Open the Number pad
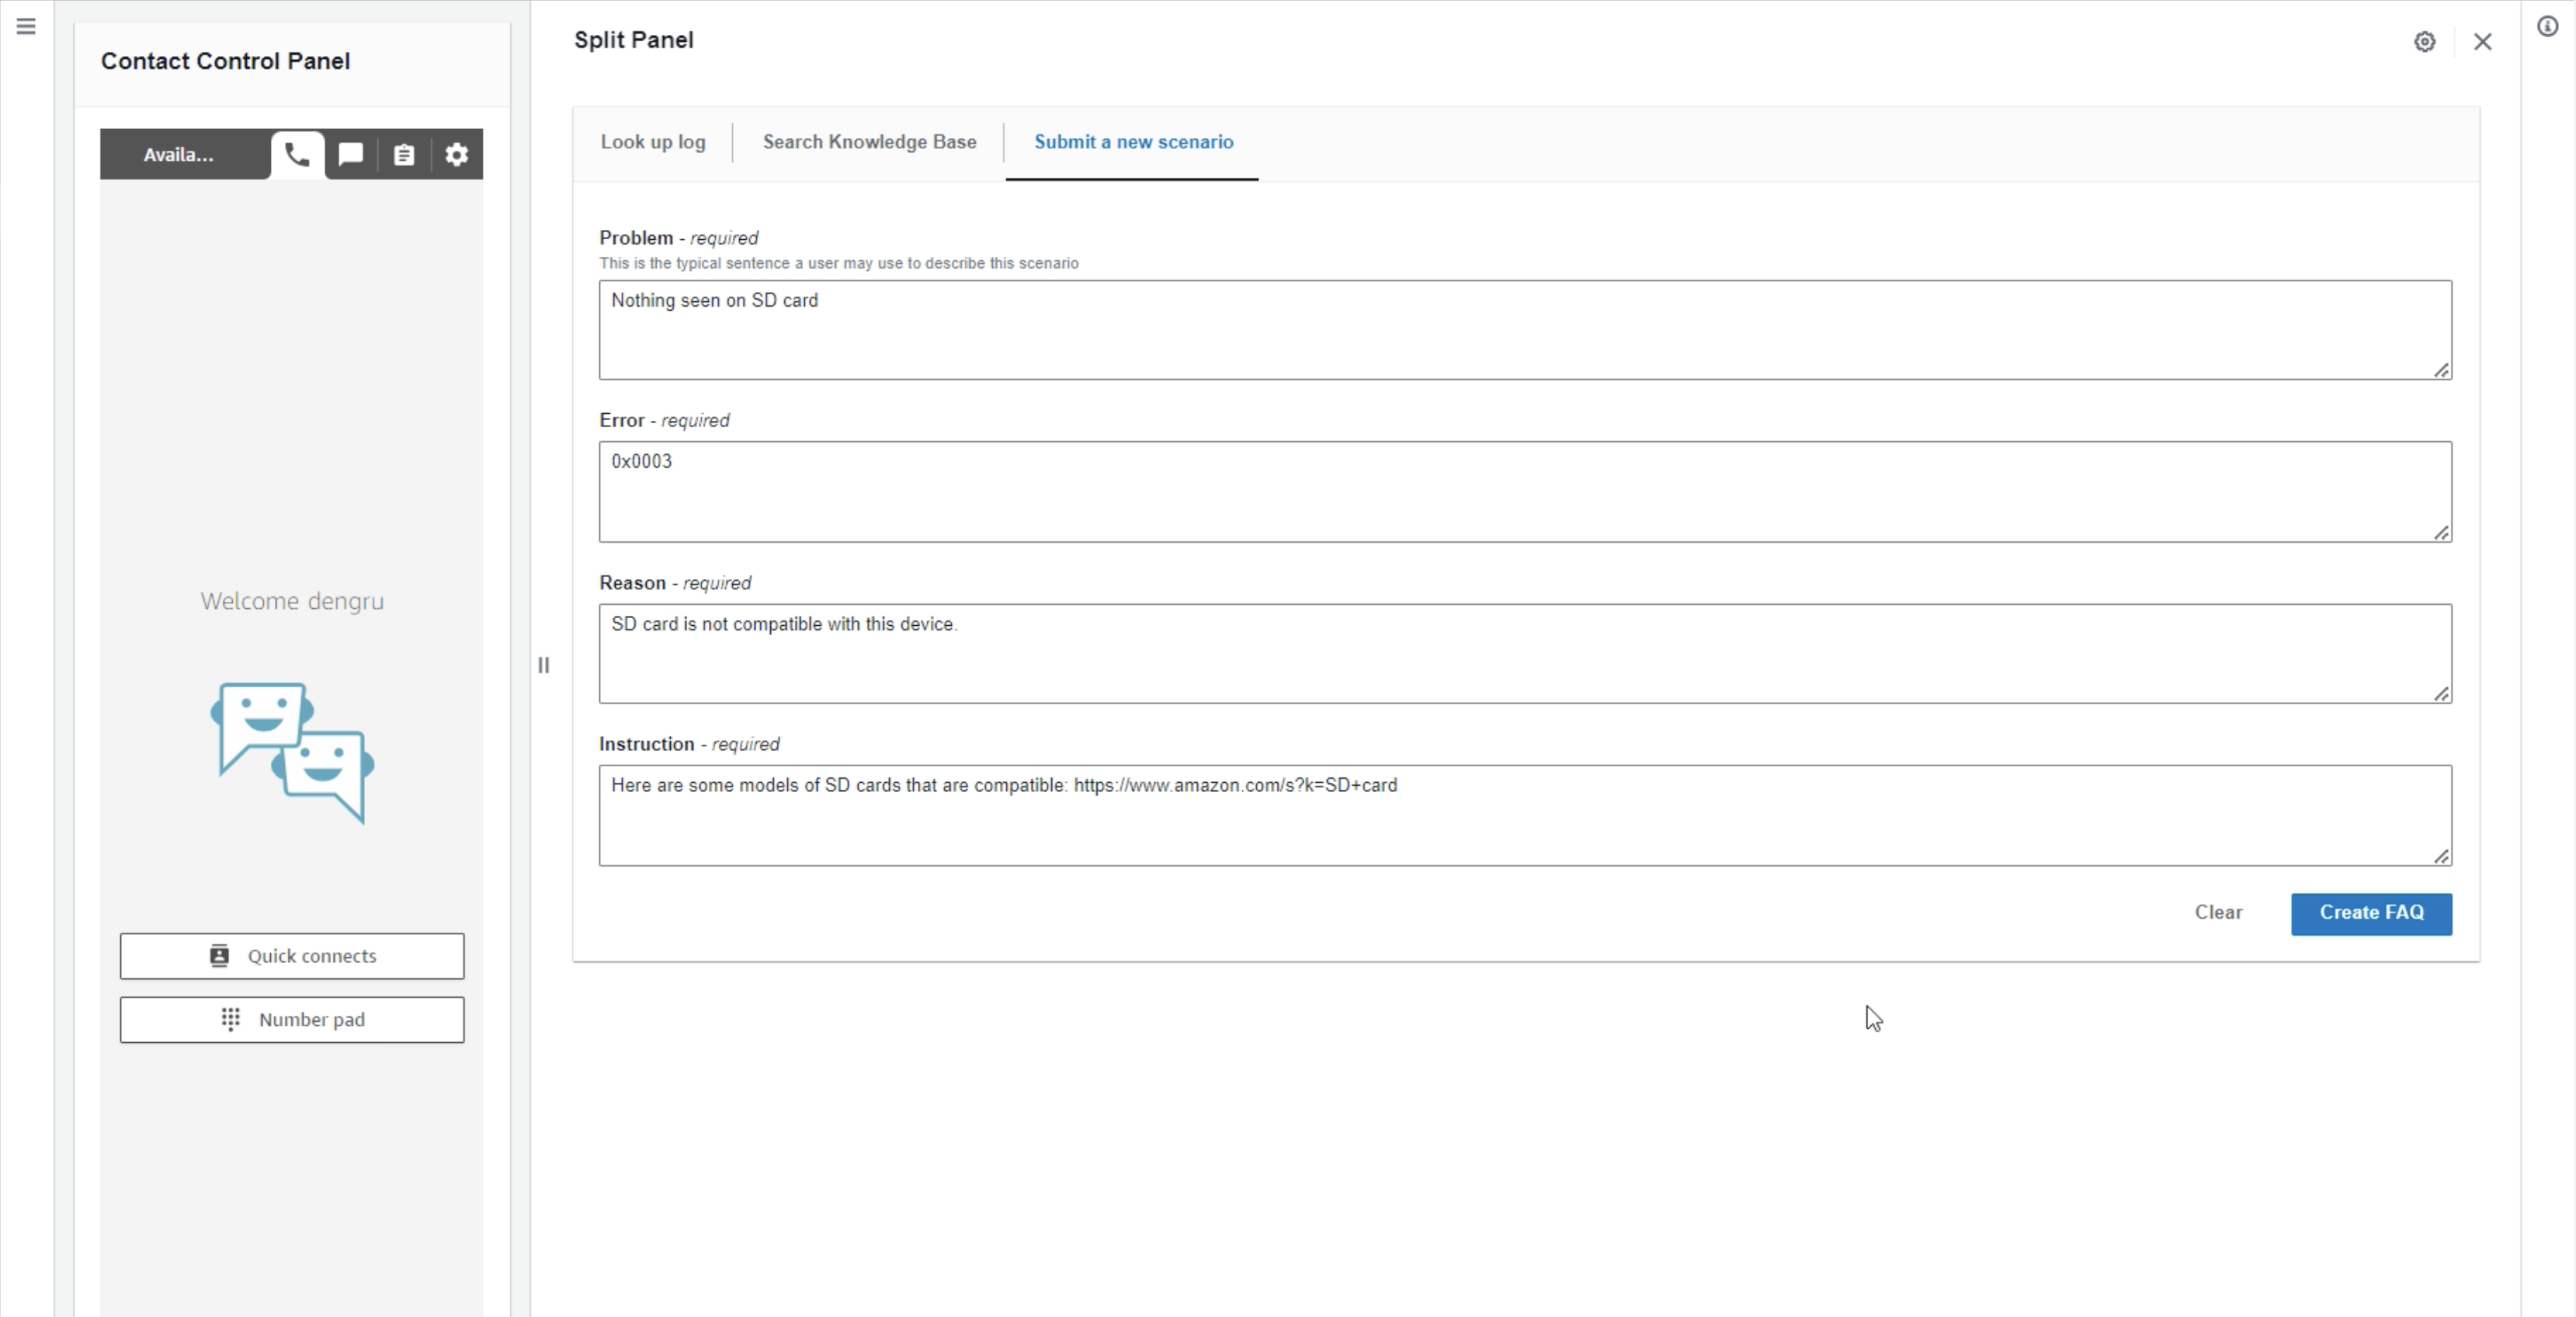 pos(292,1020)
